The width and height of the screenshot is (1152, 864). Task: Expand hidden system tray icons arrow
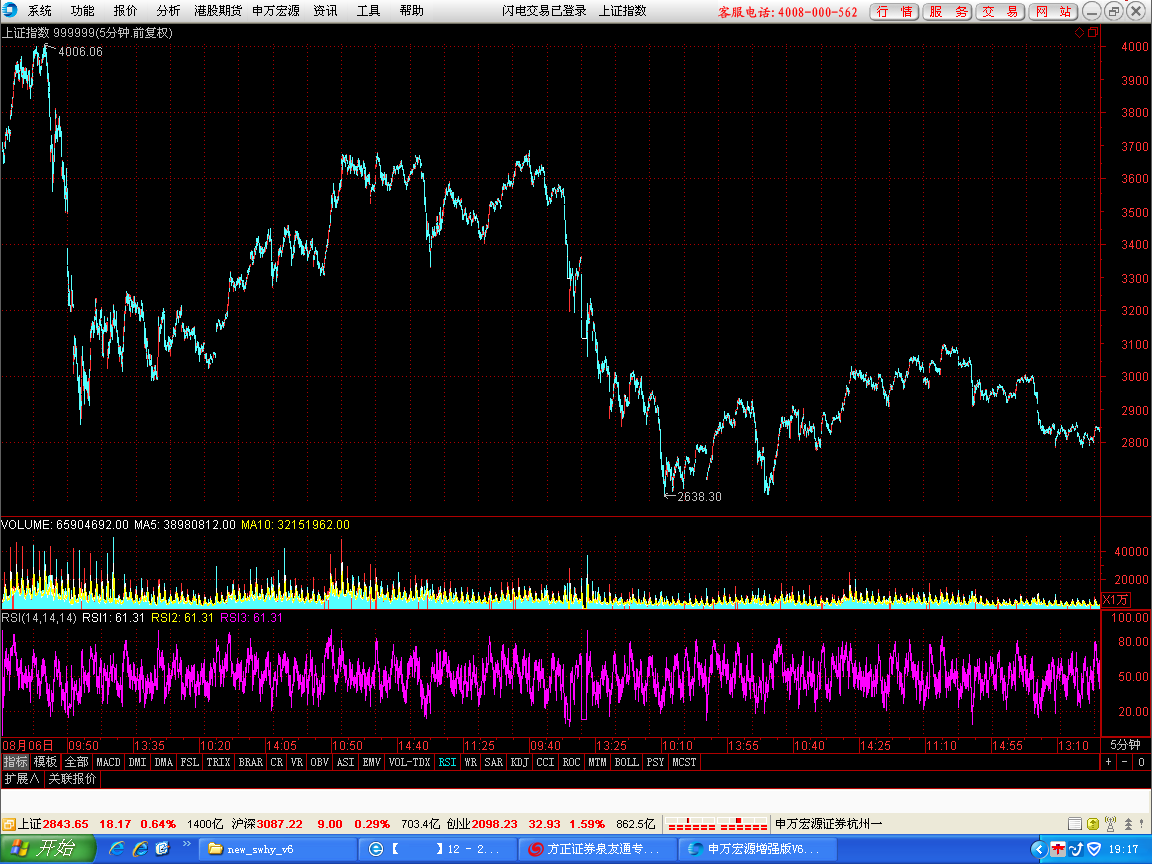pyautogui.click(x=1038, y=849)
